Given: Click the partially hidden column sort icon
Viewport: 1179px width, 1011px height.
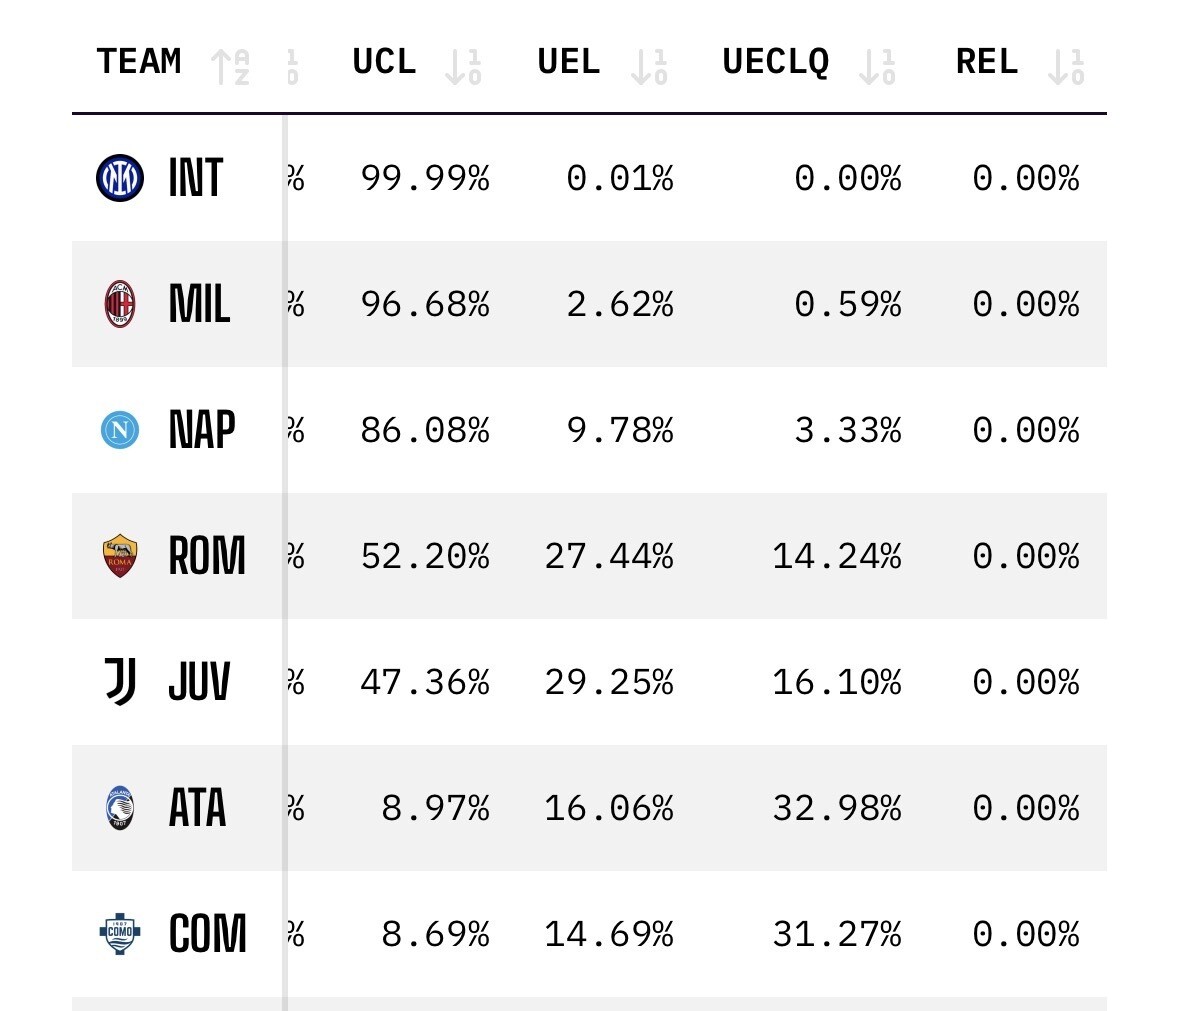Looking at the screenshot, I should click(x=292, y=66).
